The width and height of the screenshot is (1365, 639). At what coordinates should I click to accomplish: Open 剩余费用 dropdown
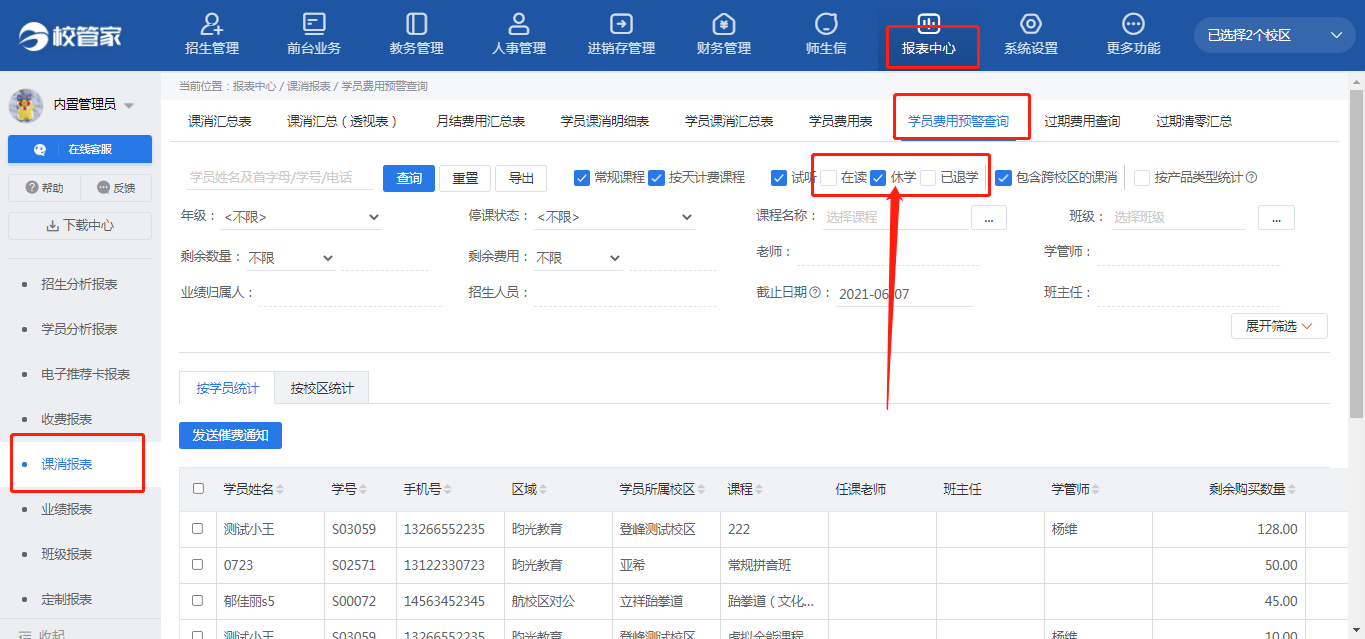(579, 258)
